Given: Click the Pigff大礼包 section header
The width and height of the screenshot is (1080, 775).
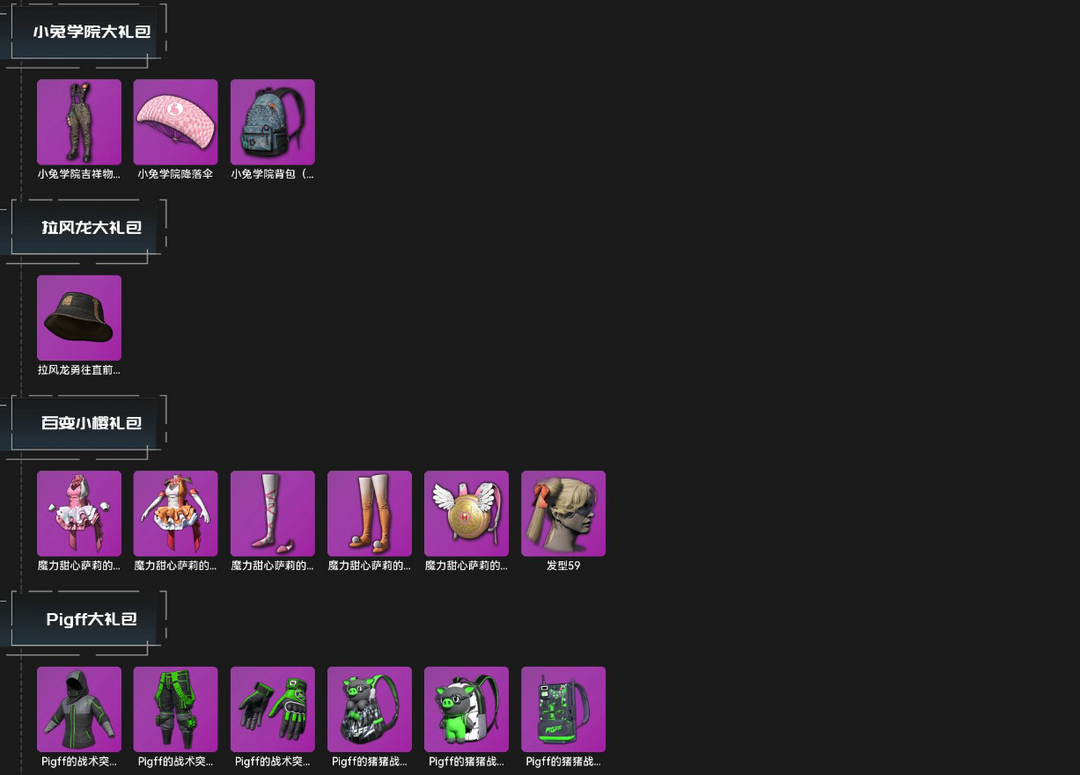Looking at the screenshot, I should click(92, 619).
